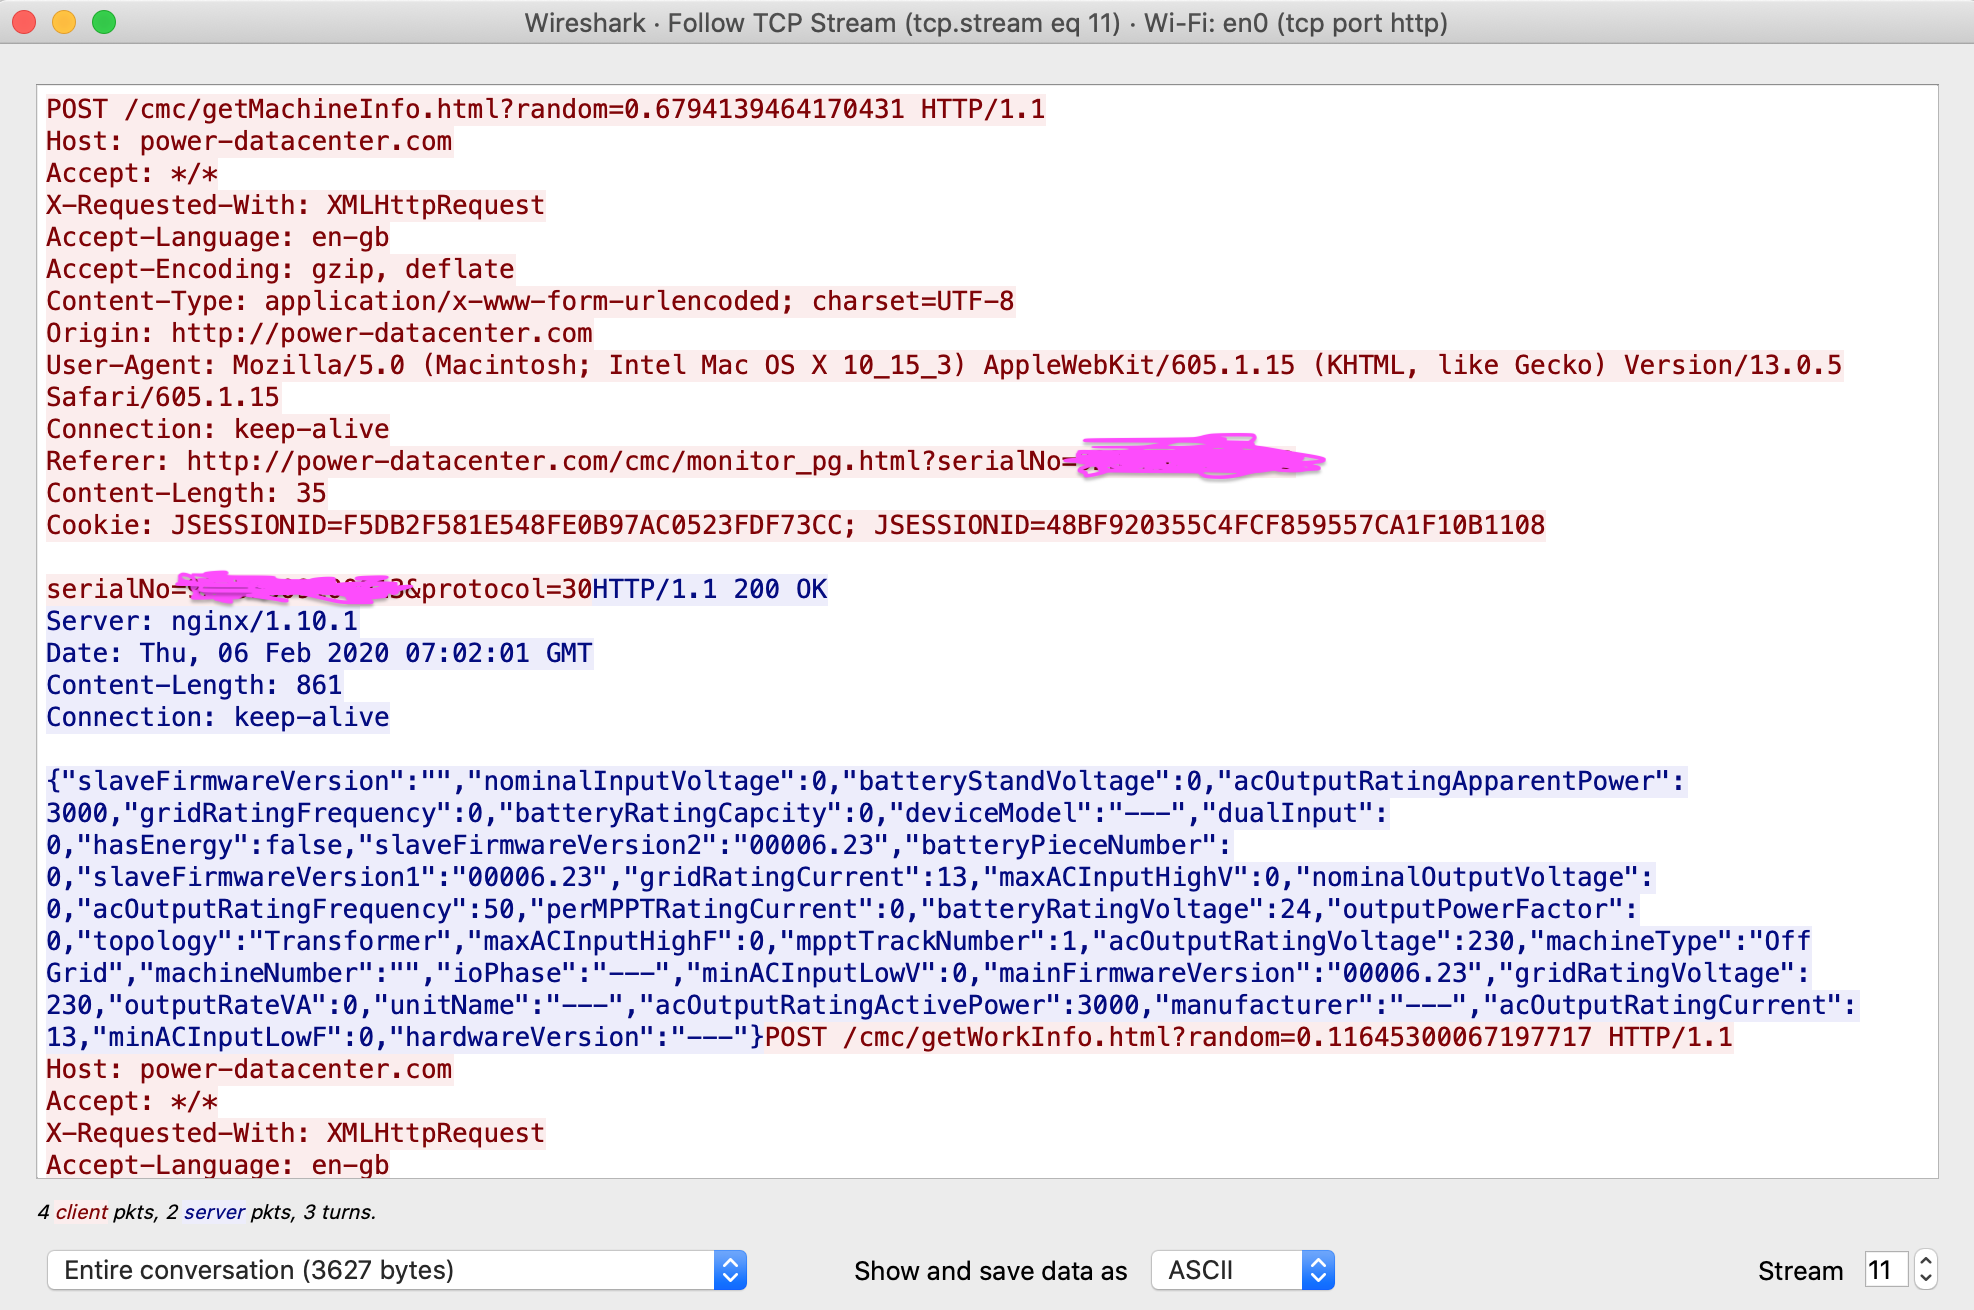
Task: Click the slaveFirmwareVersion JSON line
Action: (866, 781)
